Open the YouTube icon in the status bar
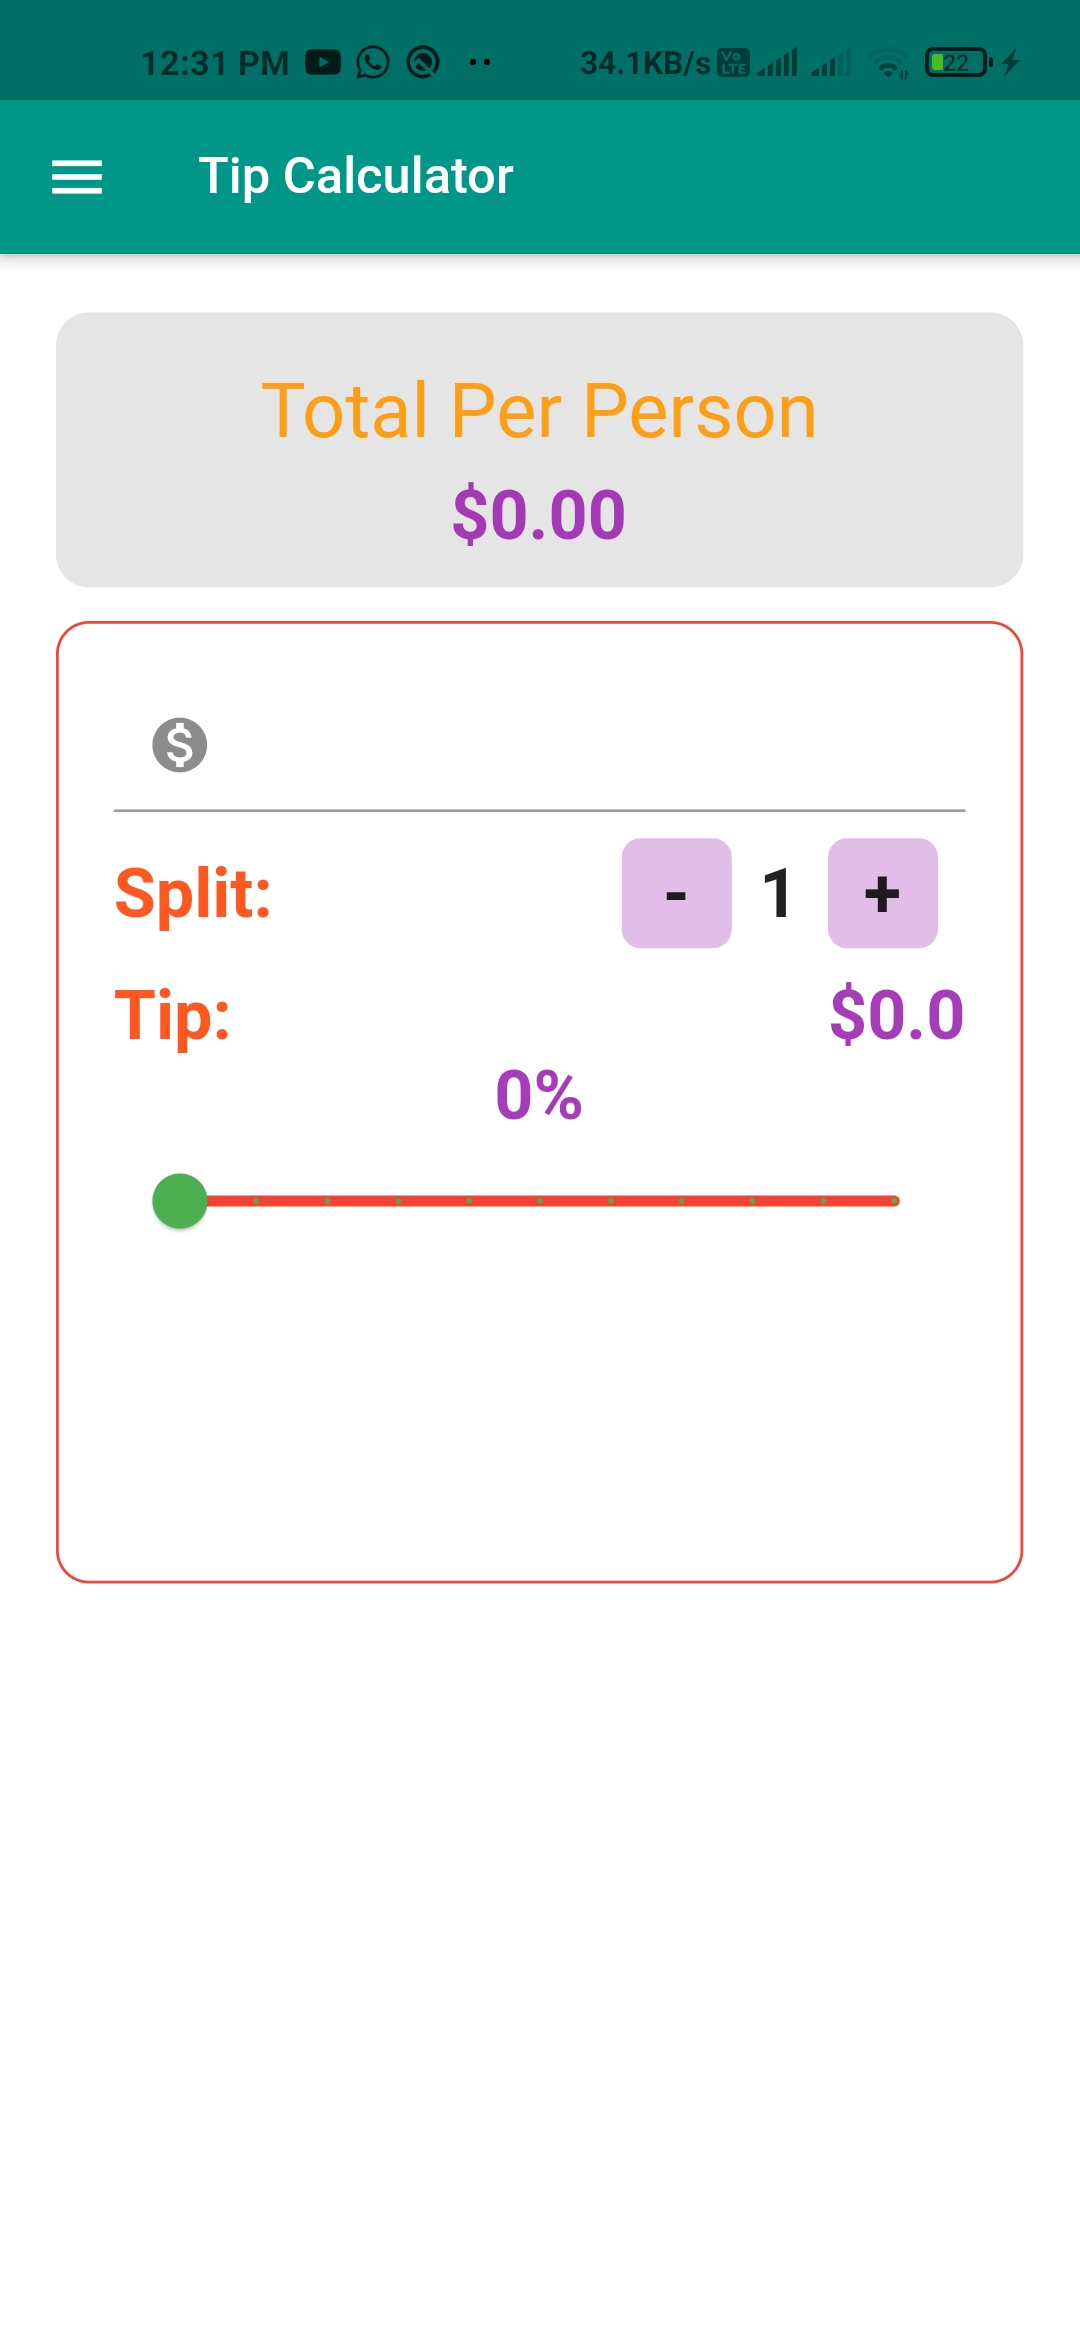 (x=323, y=62)
